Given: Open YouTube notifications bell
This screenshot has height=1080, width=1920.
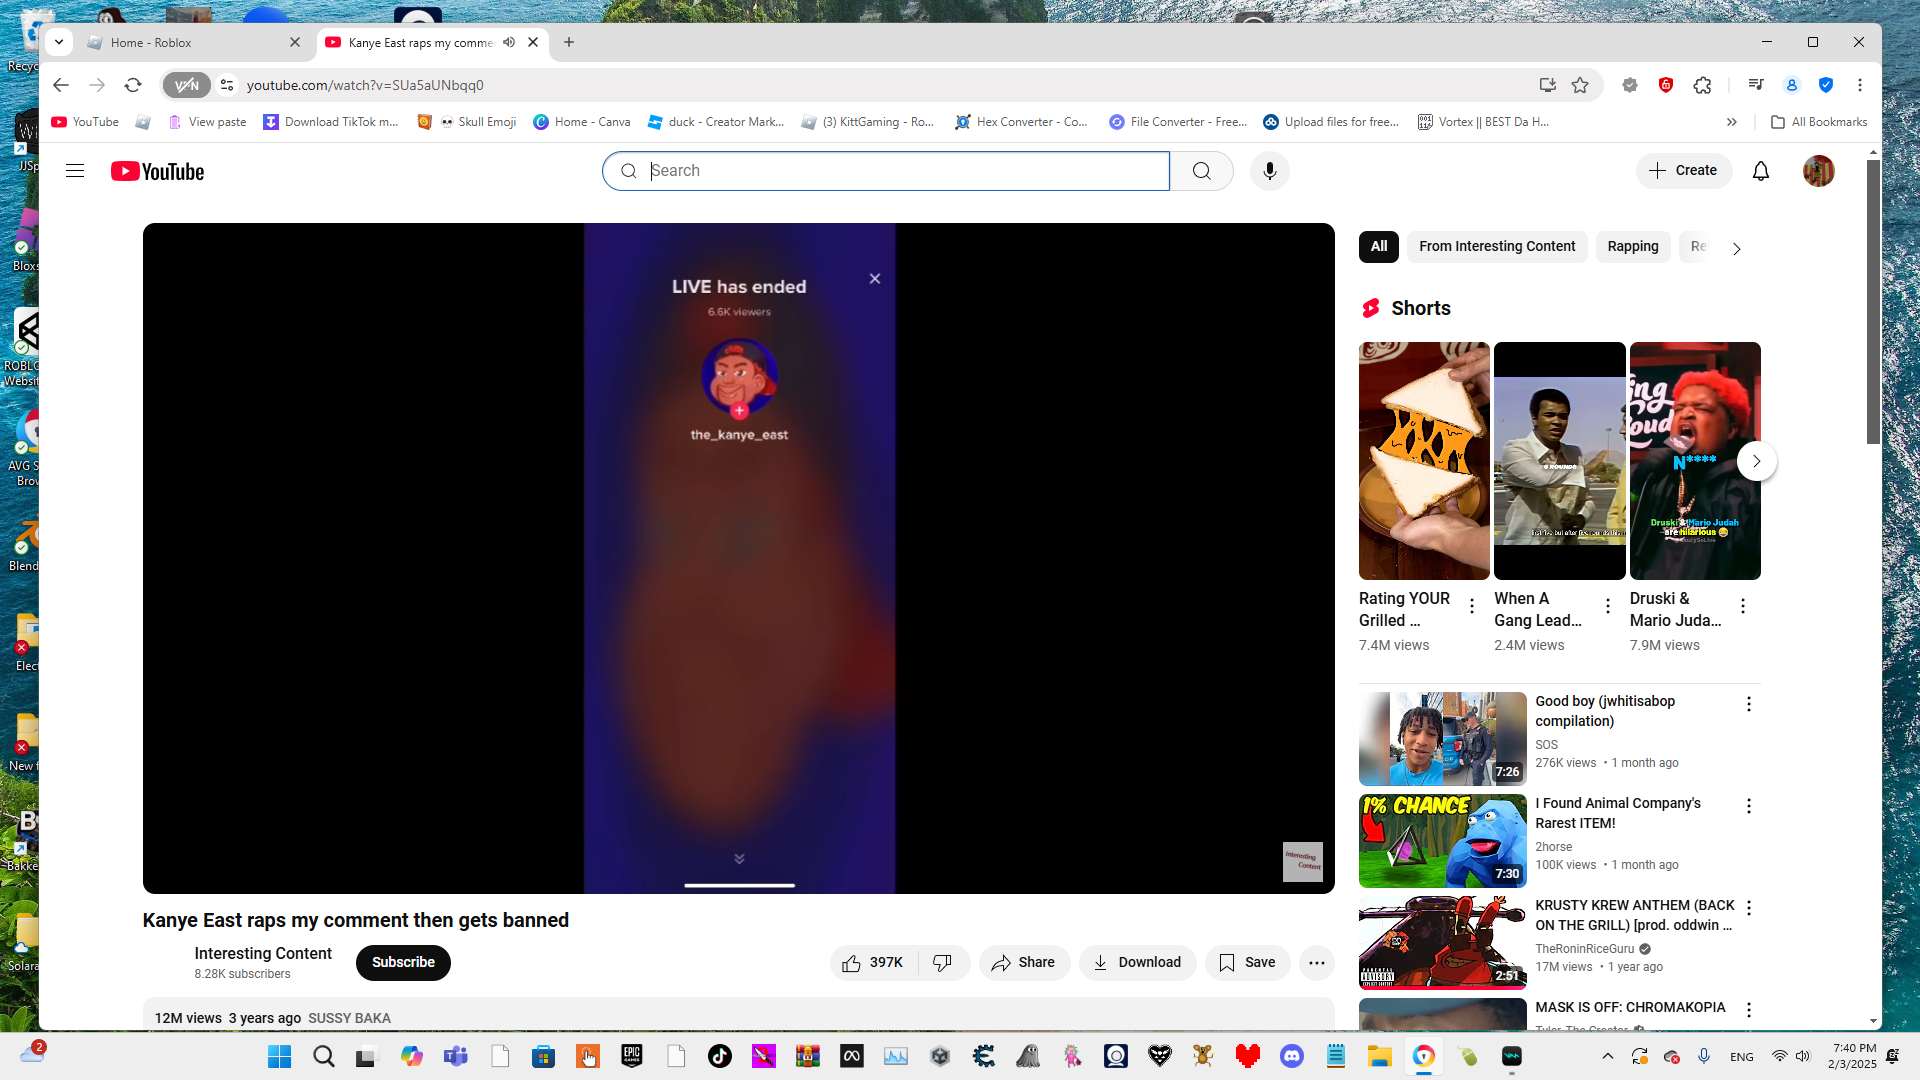Looking at the screenshot, I should (1761, 171).
